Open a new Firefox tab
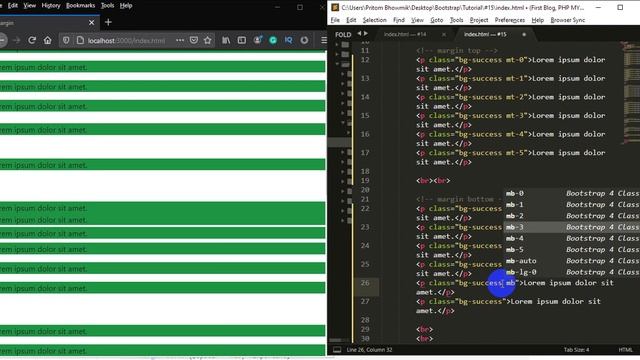Viewport: 640px width, 360px height. pos(108,22)
